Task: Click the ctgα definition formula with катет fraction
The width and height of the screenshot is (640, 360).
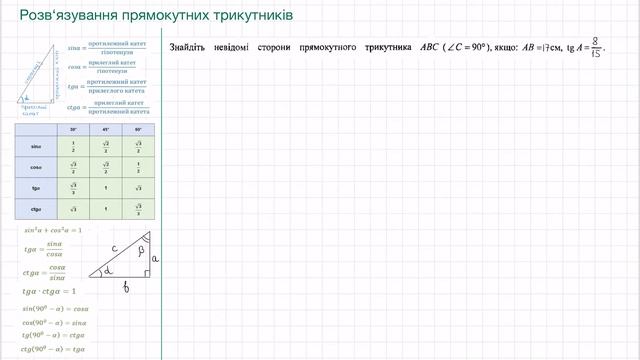Action: click(109, 107)
